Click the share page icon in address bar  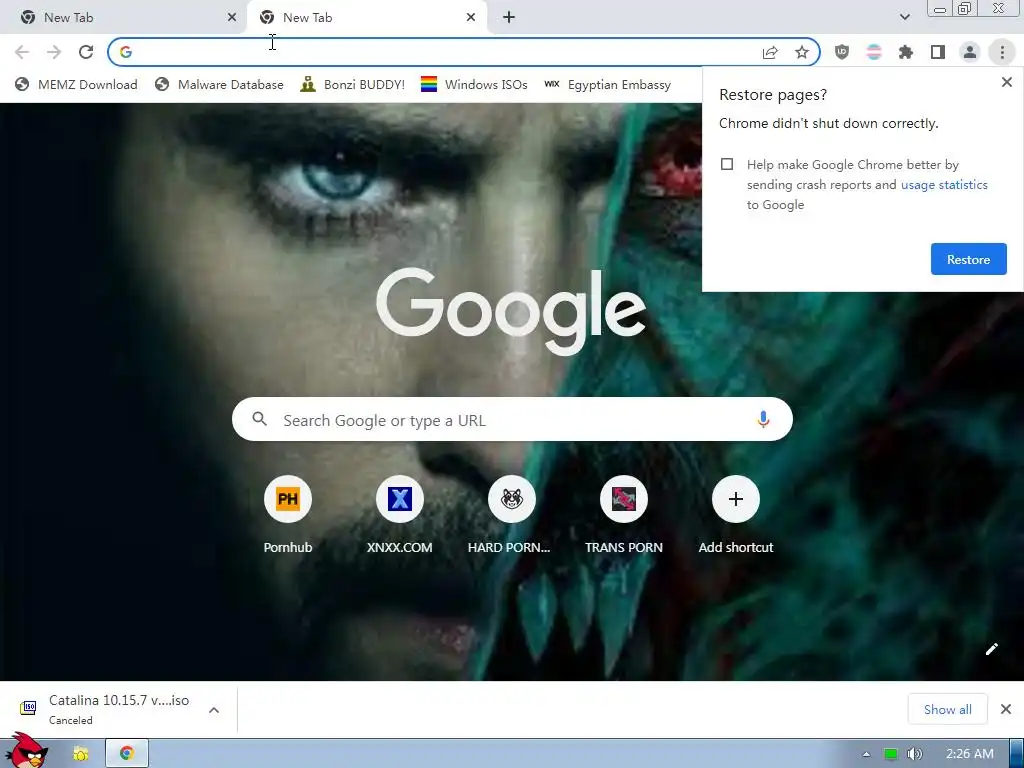tap(771, 52)
